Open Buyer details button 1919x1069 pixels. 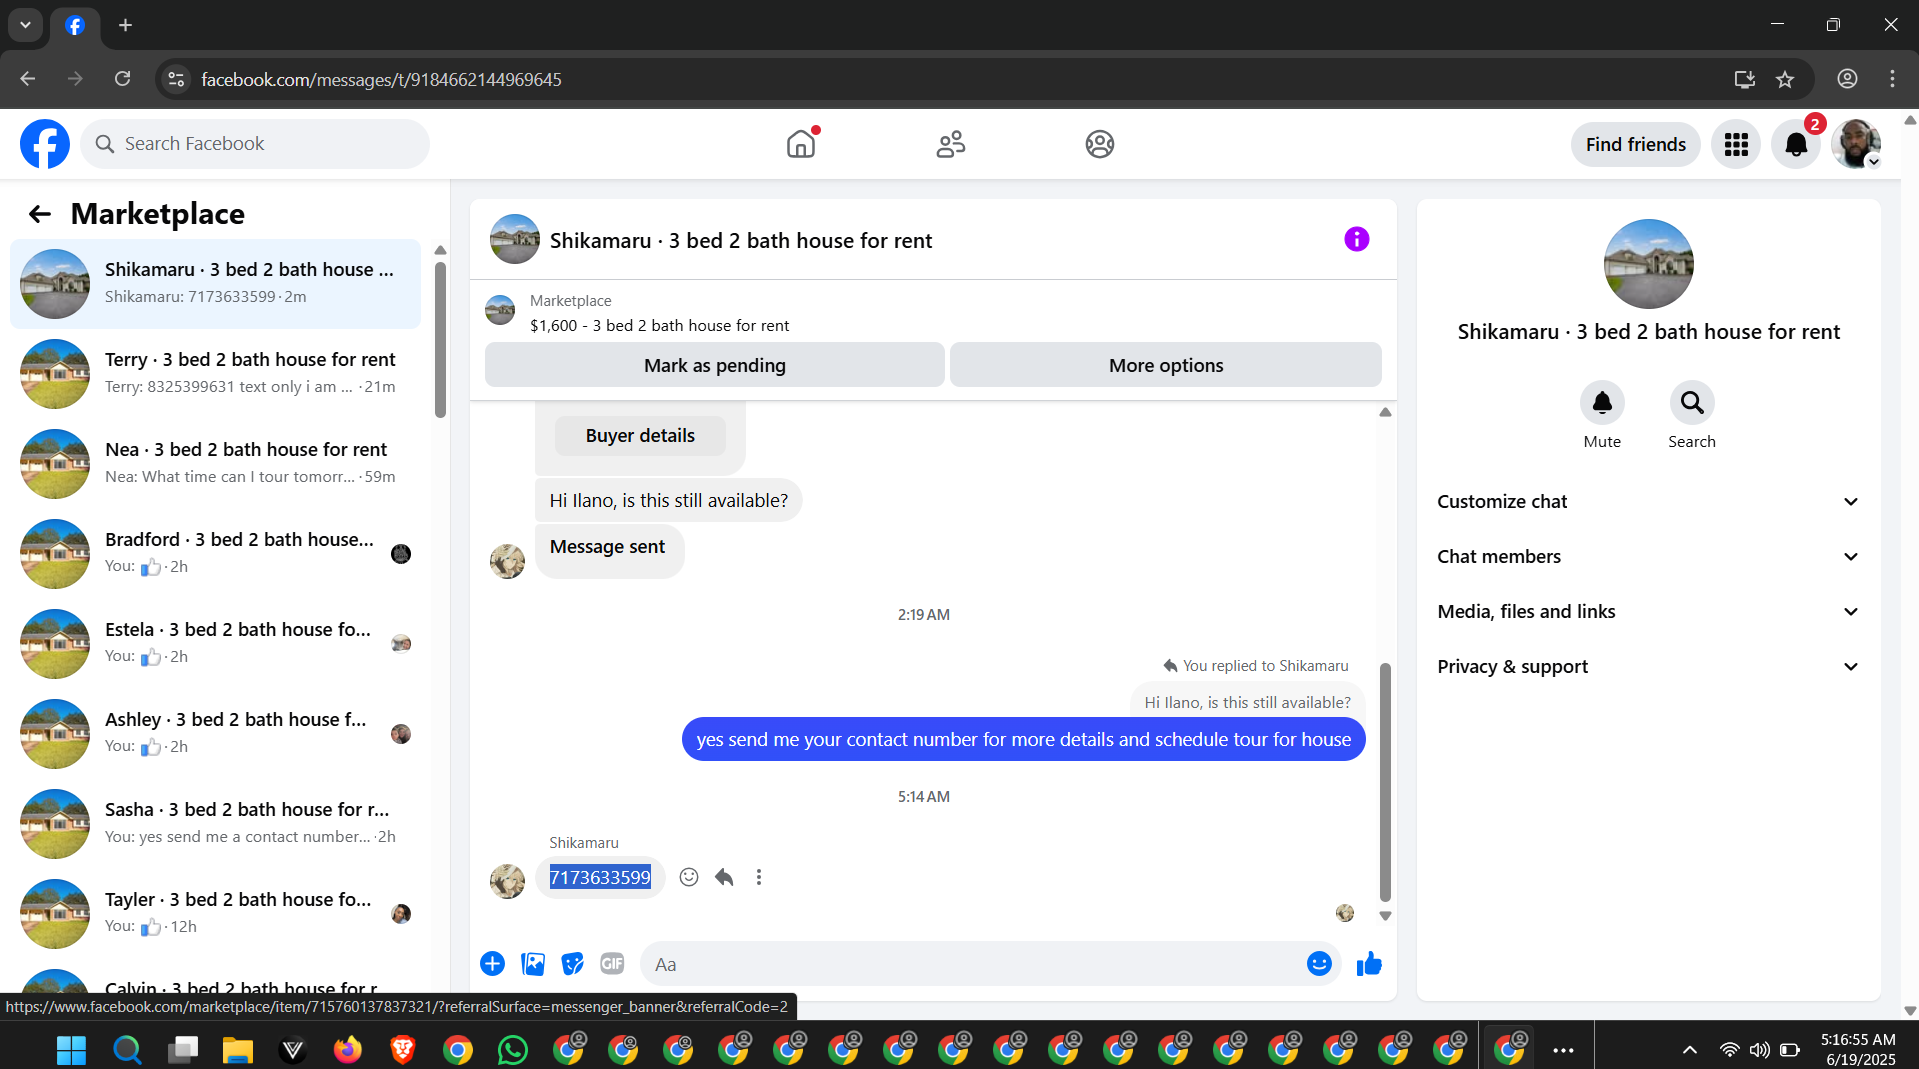pos(640,436)
